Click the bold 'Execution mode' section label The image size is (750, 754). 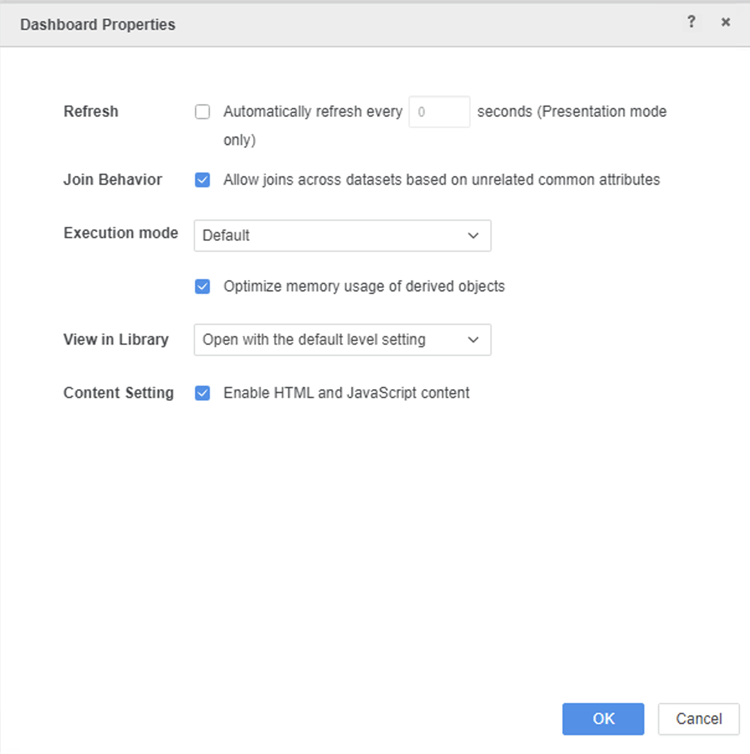click(x=121, y=233)
